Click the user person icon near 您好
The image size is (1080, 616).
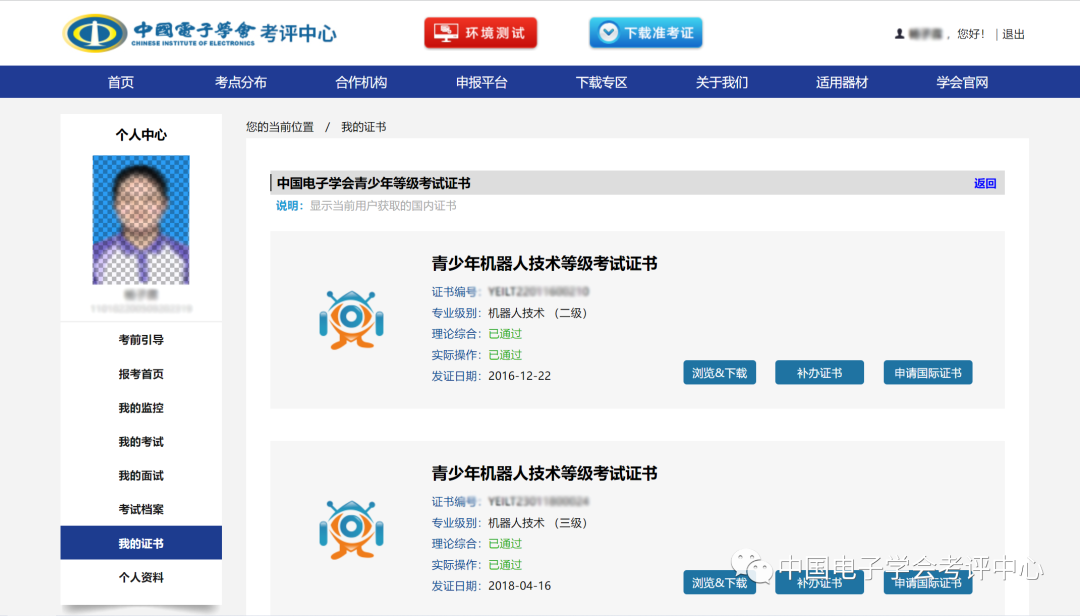click(898, 32)
